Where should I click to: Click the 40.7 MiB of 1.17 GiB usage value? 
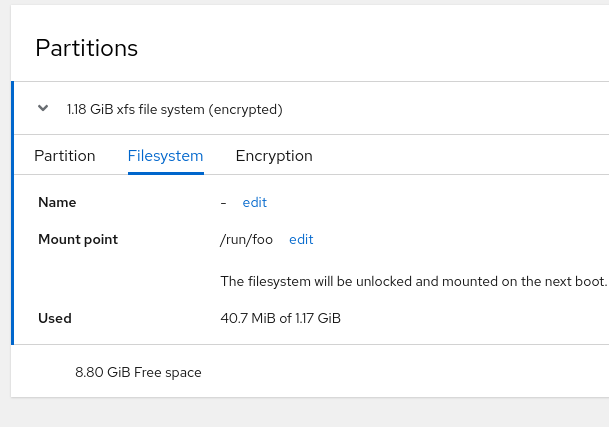[280, 318]
